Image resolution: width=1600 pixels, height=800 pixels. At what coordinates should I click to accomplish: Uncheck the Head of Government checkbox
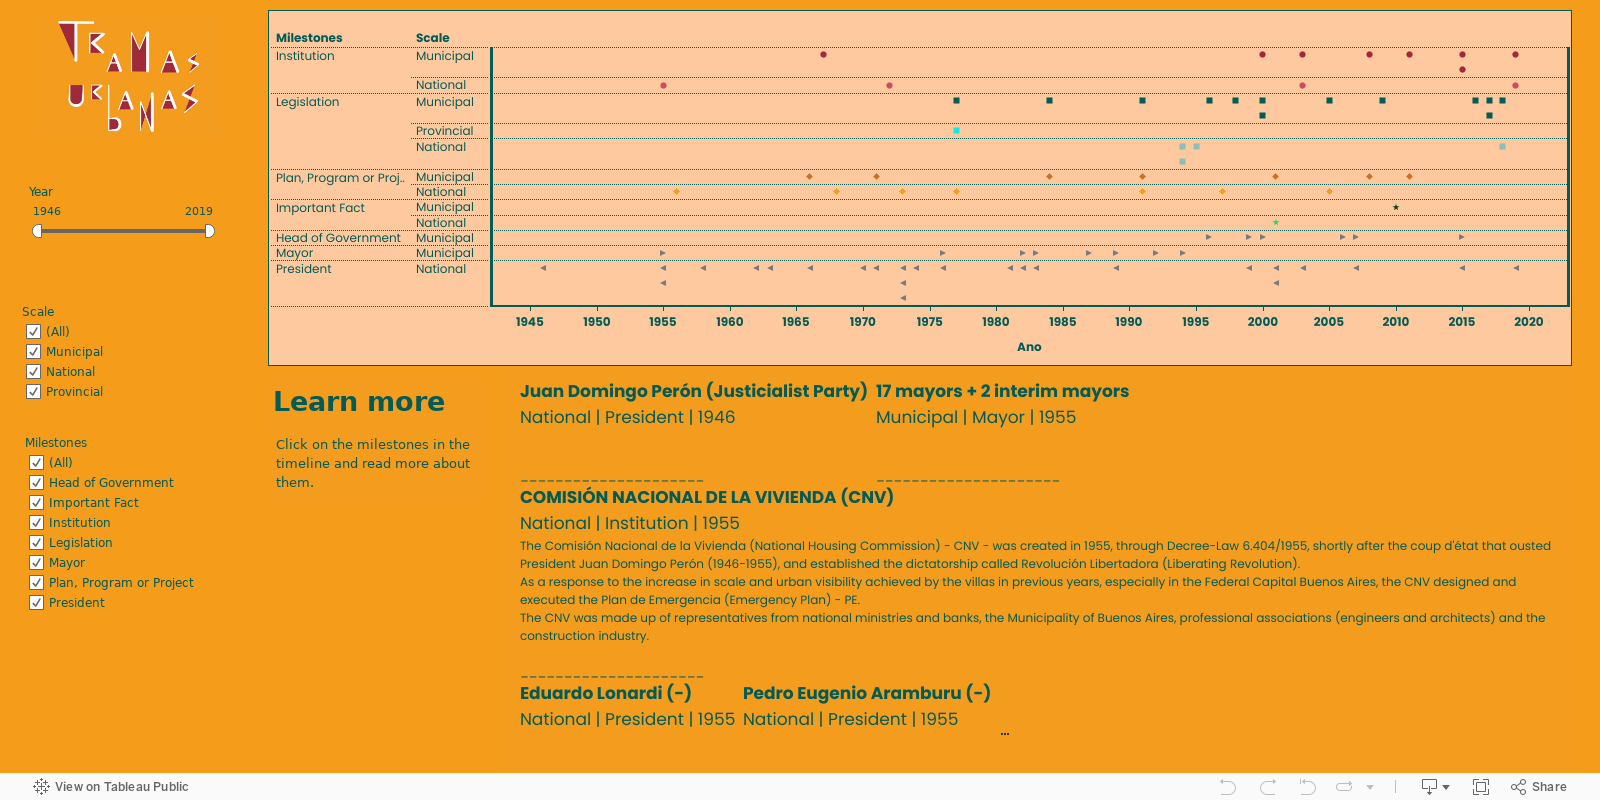[x=36, y=482]
